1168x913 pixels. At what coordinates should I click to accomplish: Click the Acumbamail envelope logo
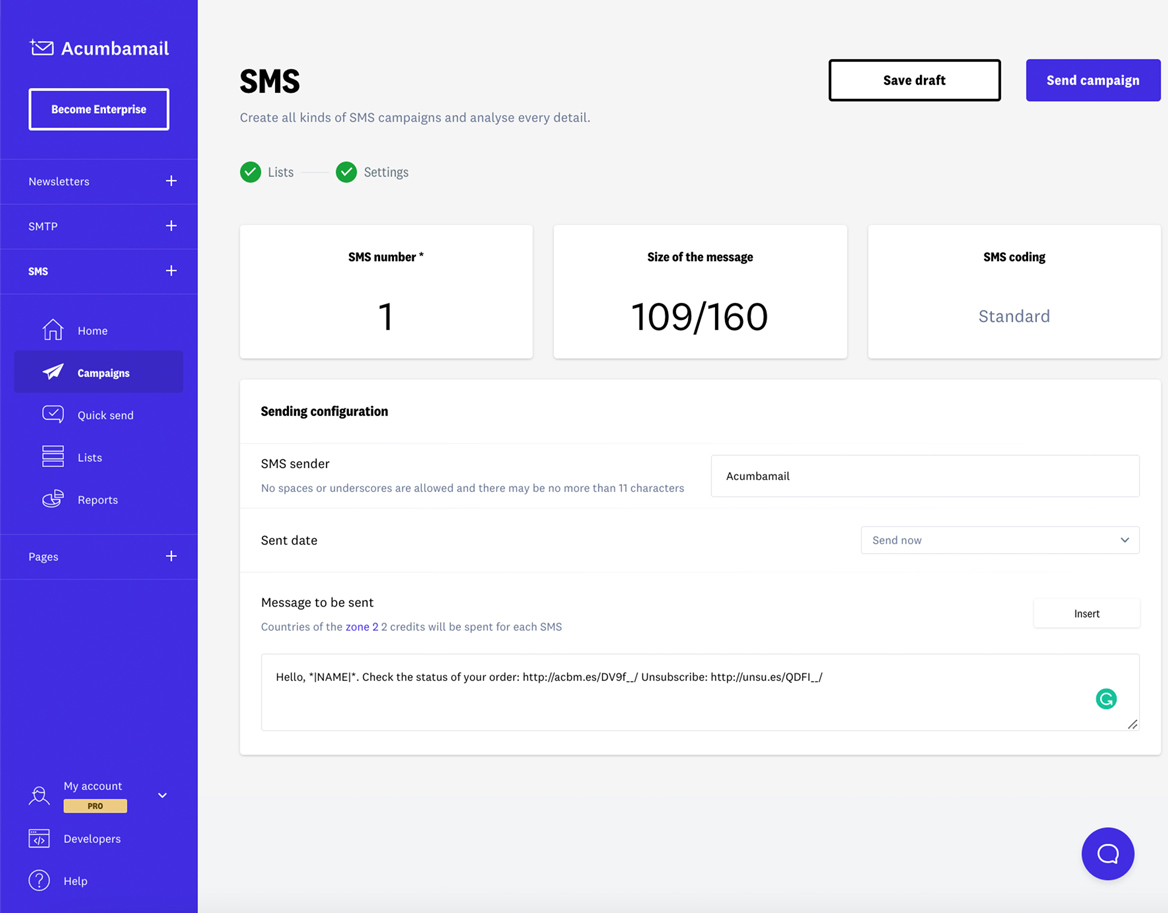40,47
